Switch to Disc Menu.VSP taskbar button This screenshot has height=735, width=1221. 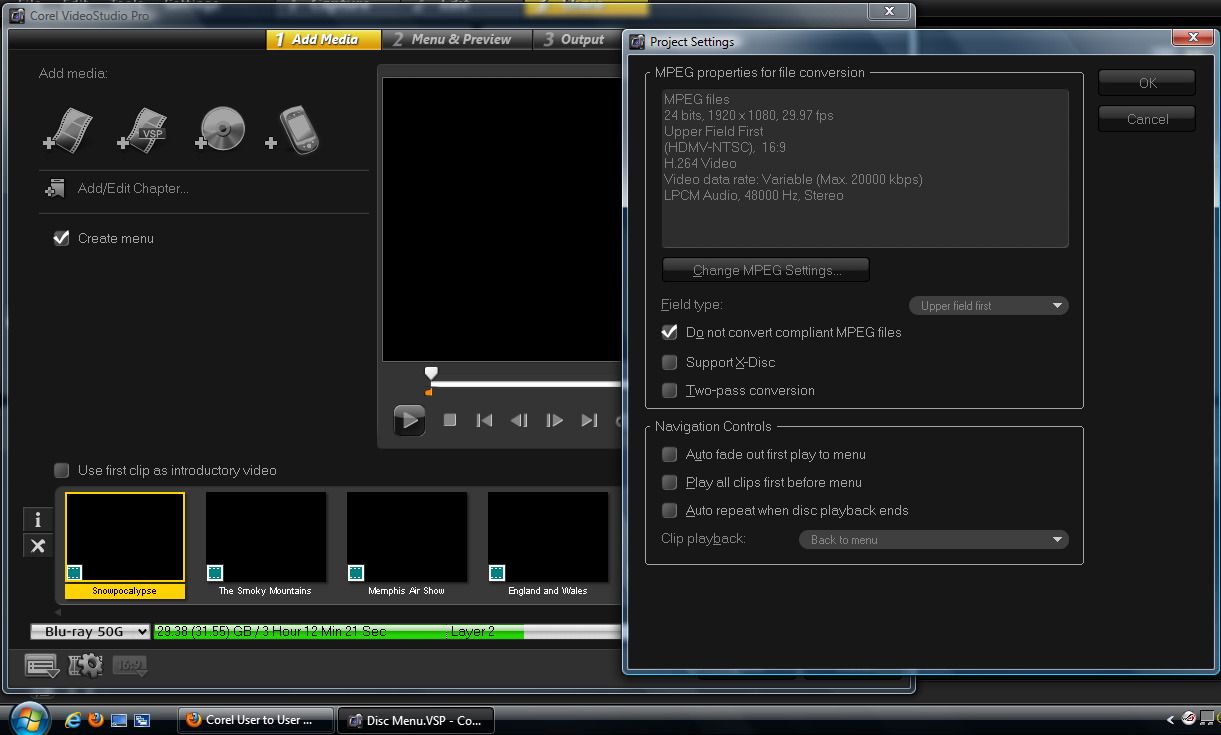[416, 719]
